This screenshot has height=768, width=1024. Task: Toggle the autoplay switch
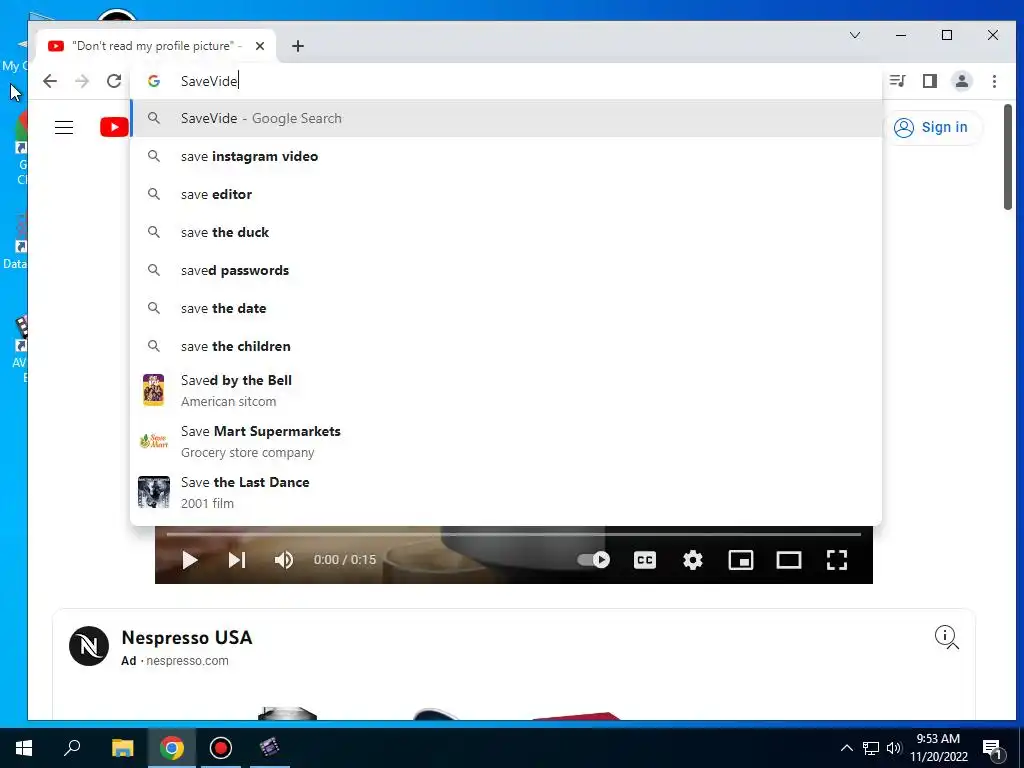coord(593,560)
